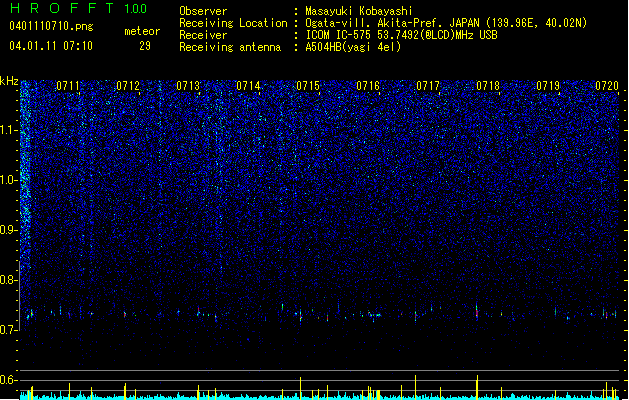Viewport: 629px width, 400px height.
Task: Click the 0.6 kHz axis tick label
Action: pos(9,380)
